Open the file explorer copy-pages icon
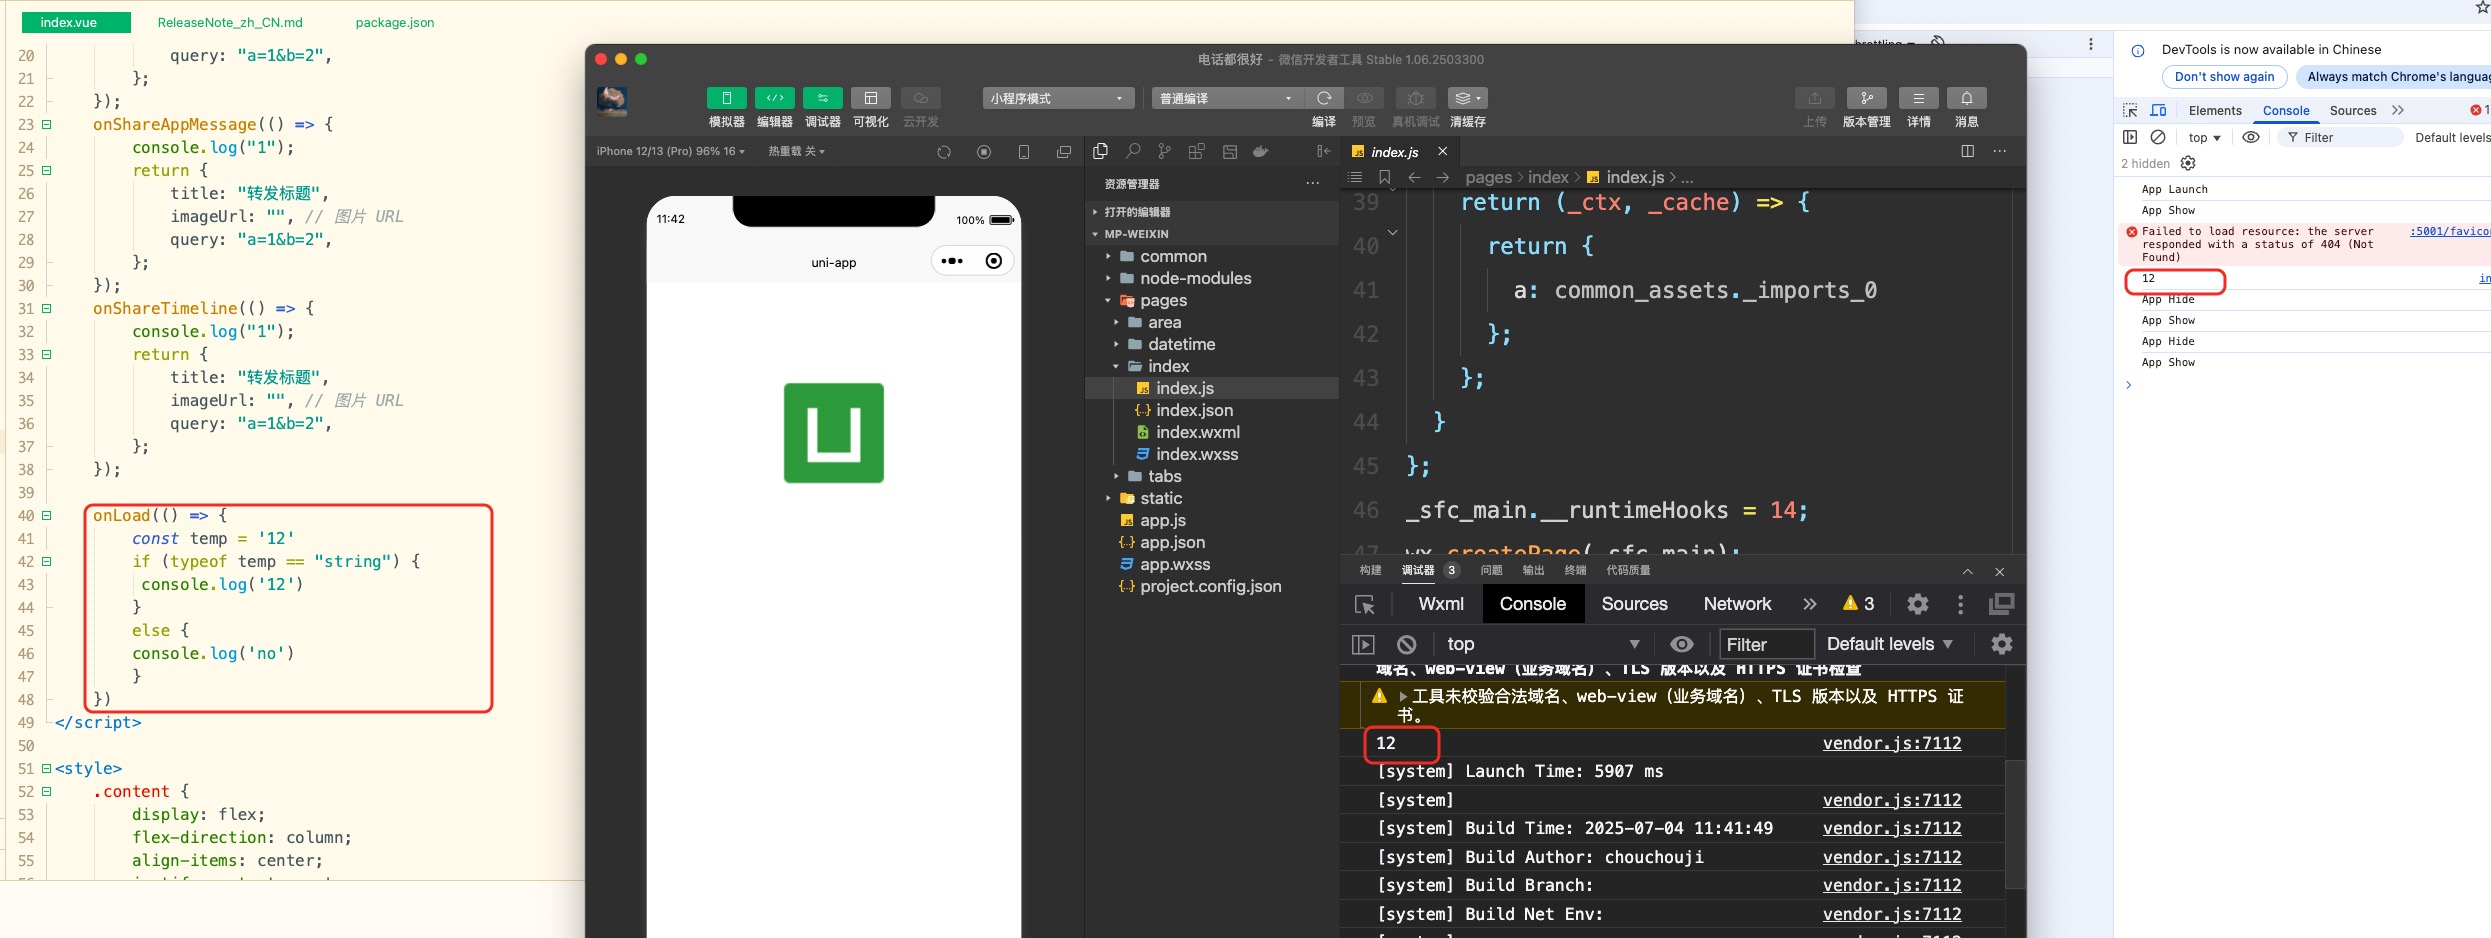 [1101, 151]
